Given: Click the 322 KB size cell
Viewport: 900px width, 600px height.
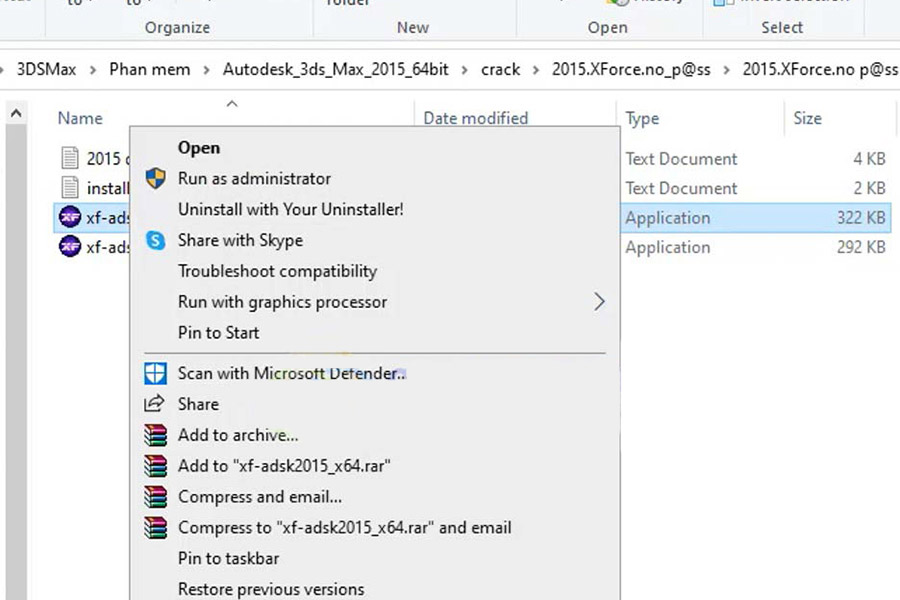Looking at the screenshot, I should coord(860,218).
